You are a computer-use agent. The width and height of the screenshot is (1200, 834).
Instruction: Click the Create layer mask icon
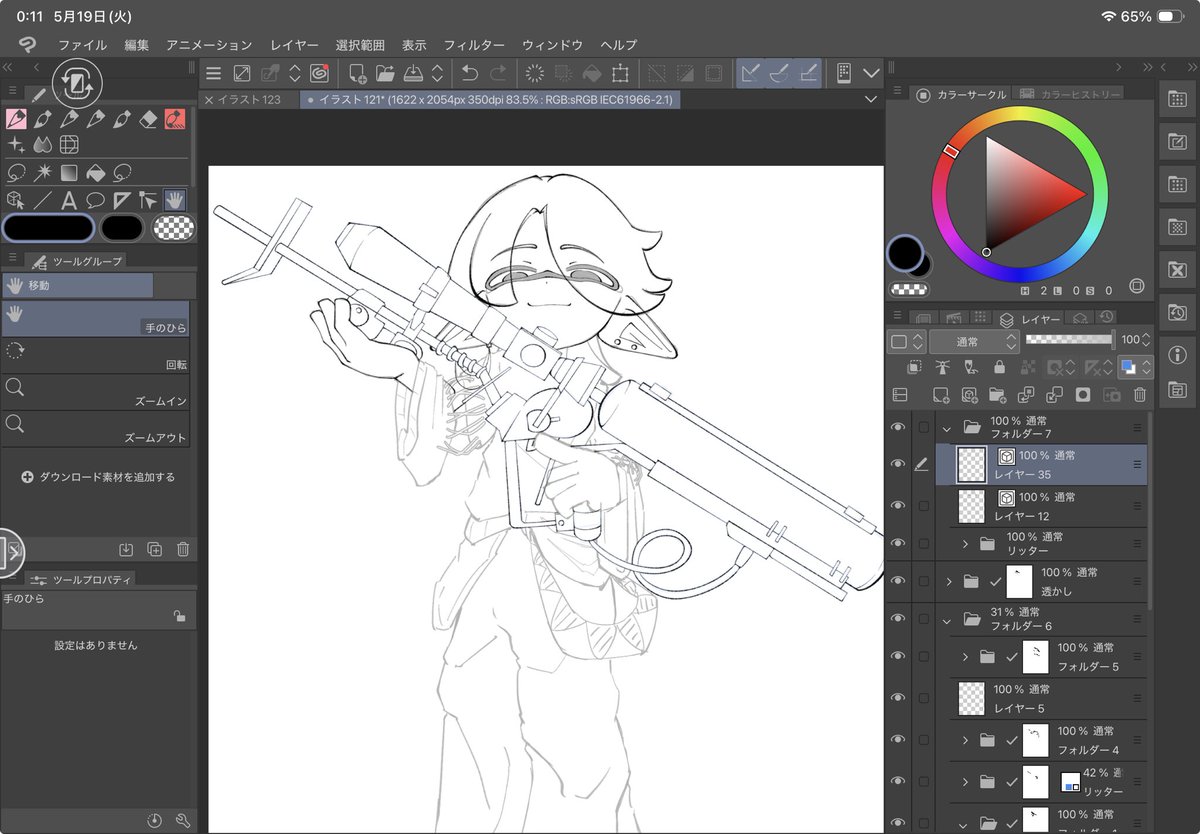(1082, 395)
